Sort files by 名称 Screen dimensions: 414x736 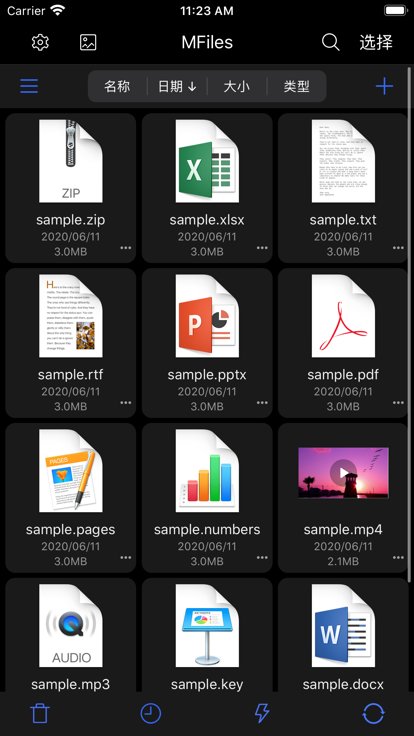tap(117, 86)
